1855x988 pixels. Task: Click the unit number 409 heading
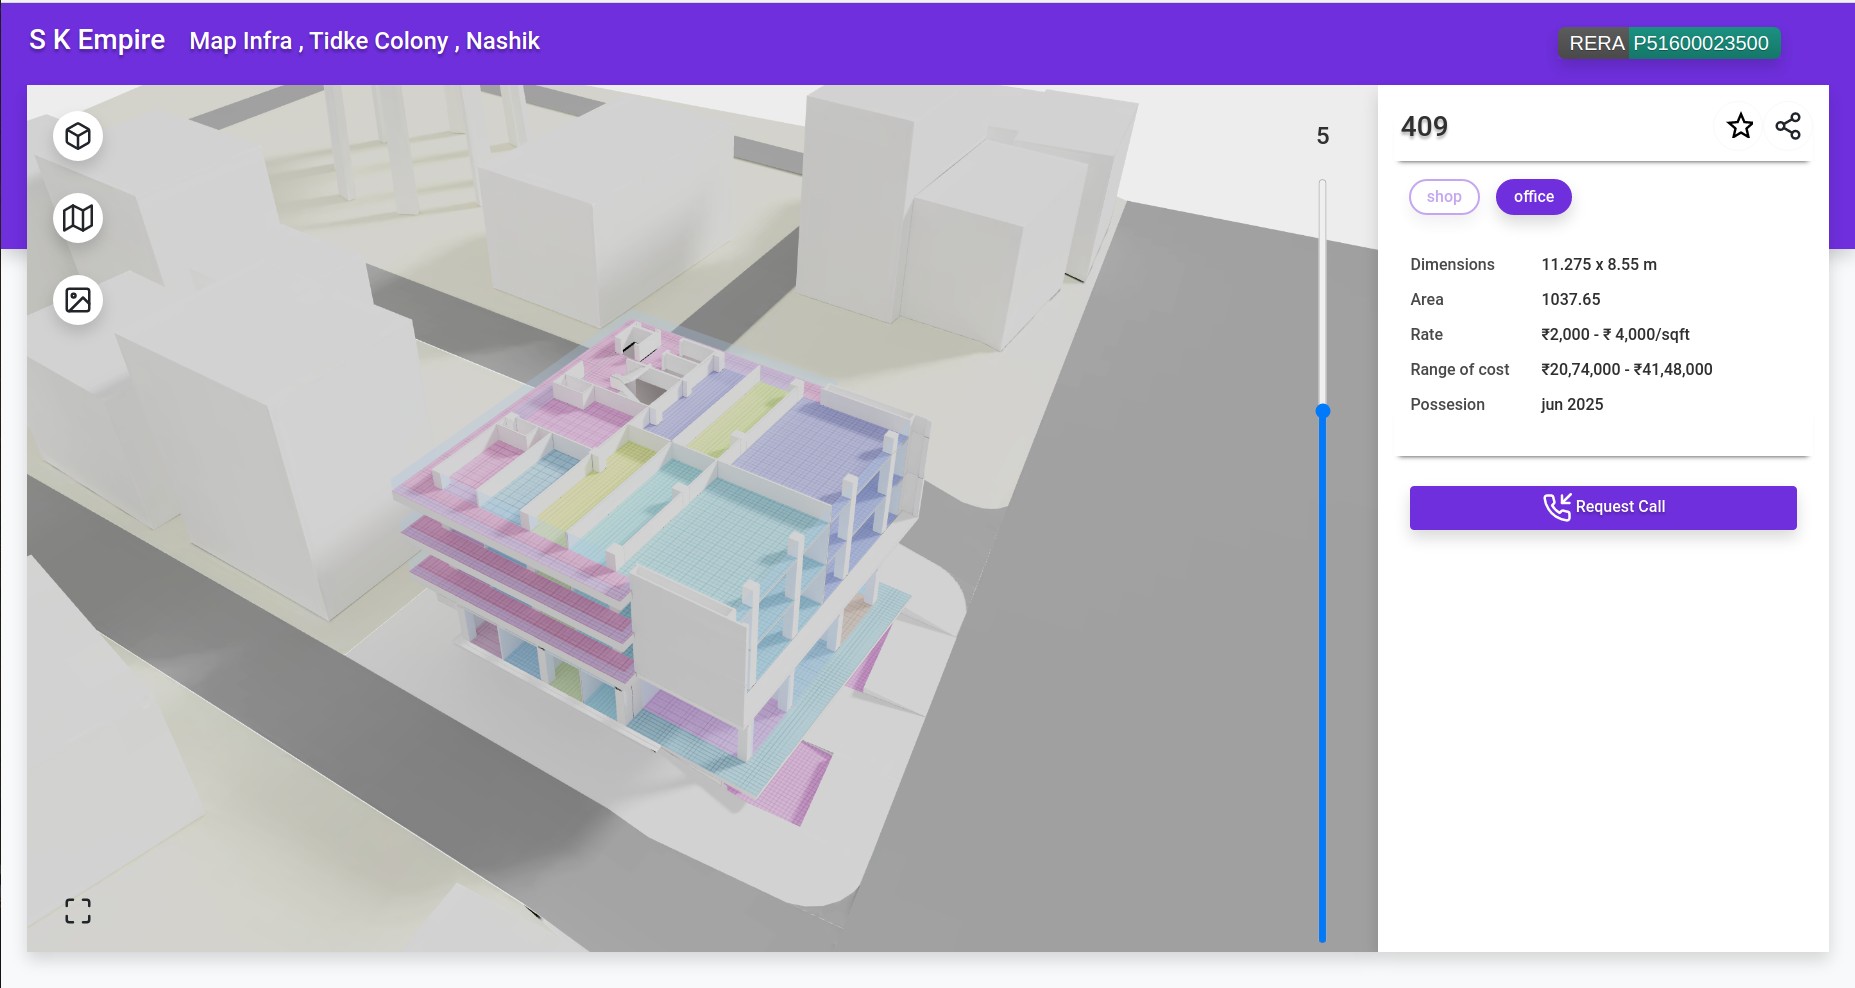[1424, 126]
